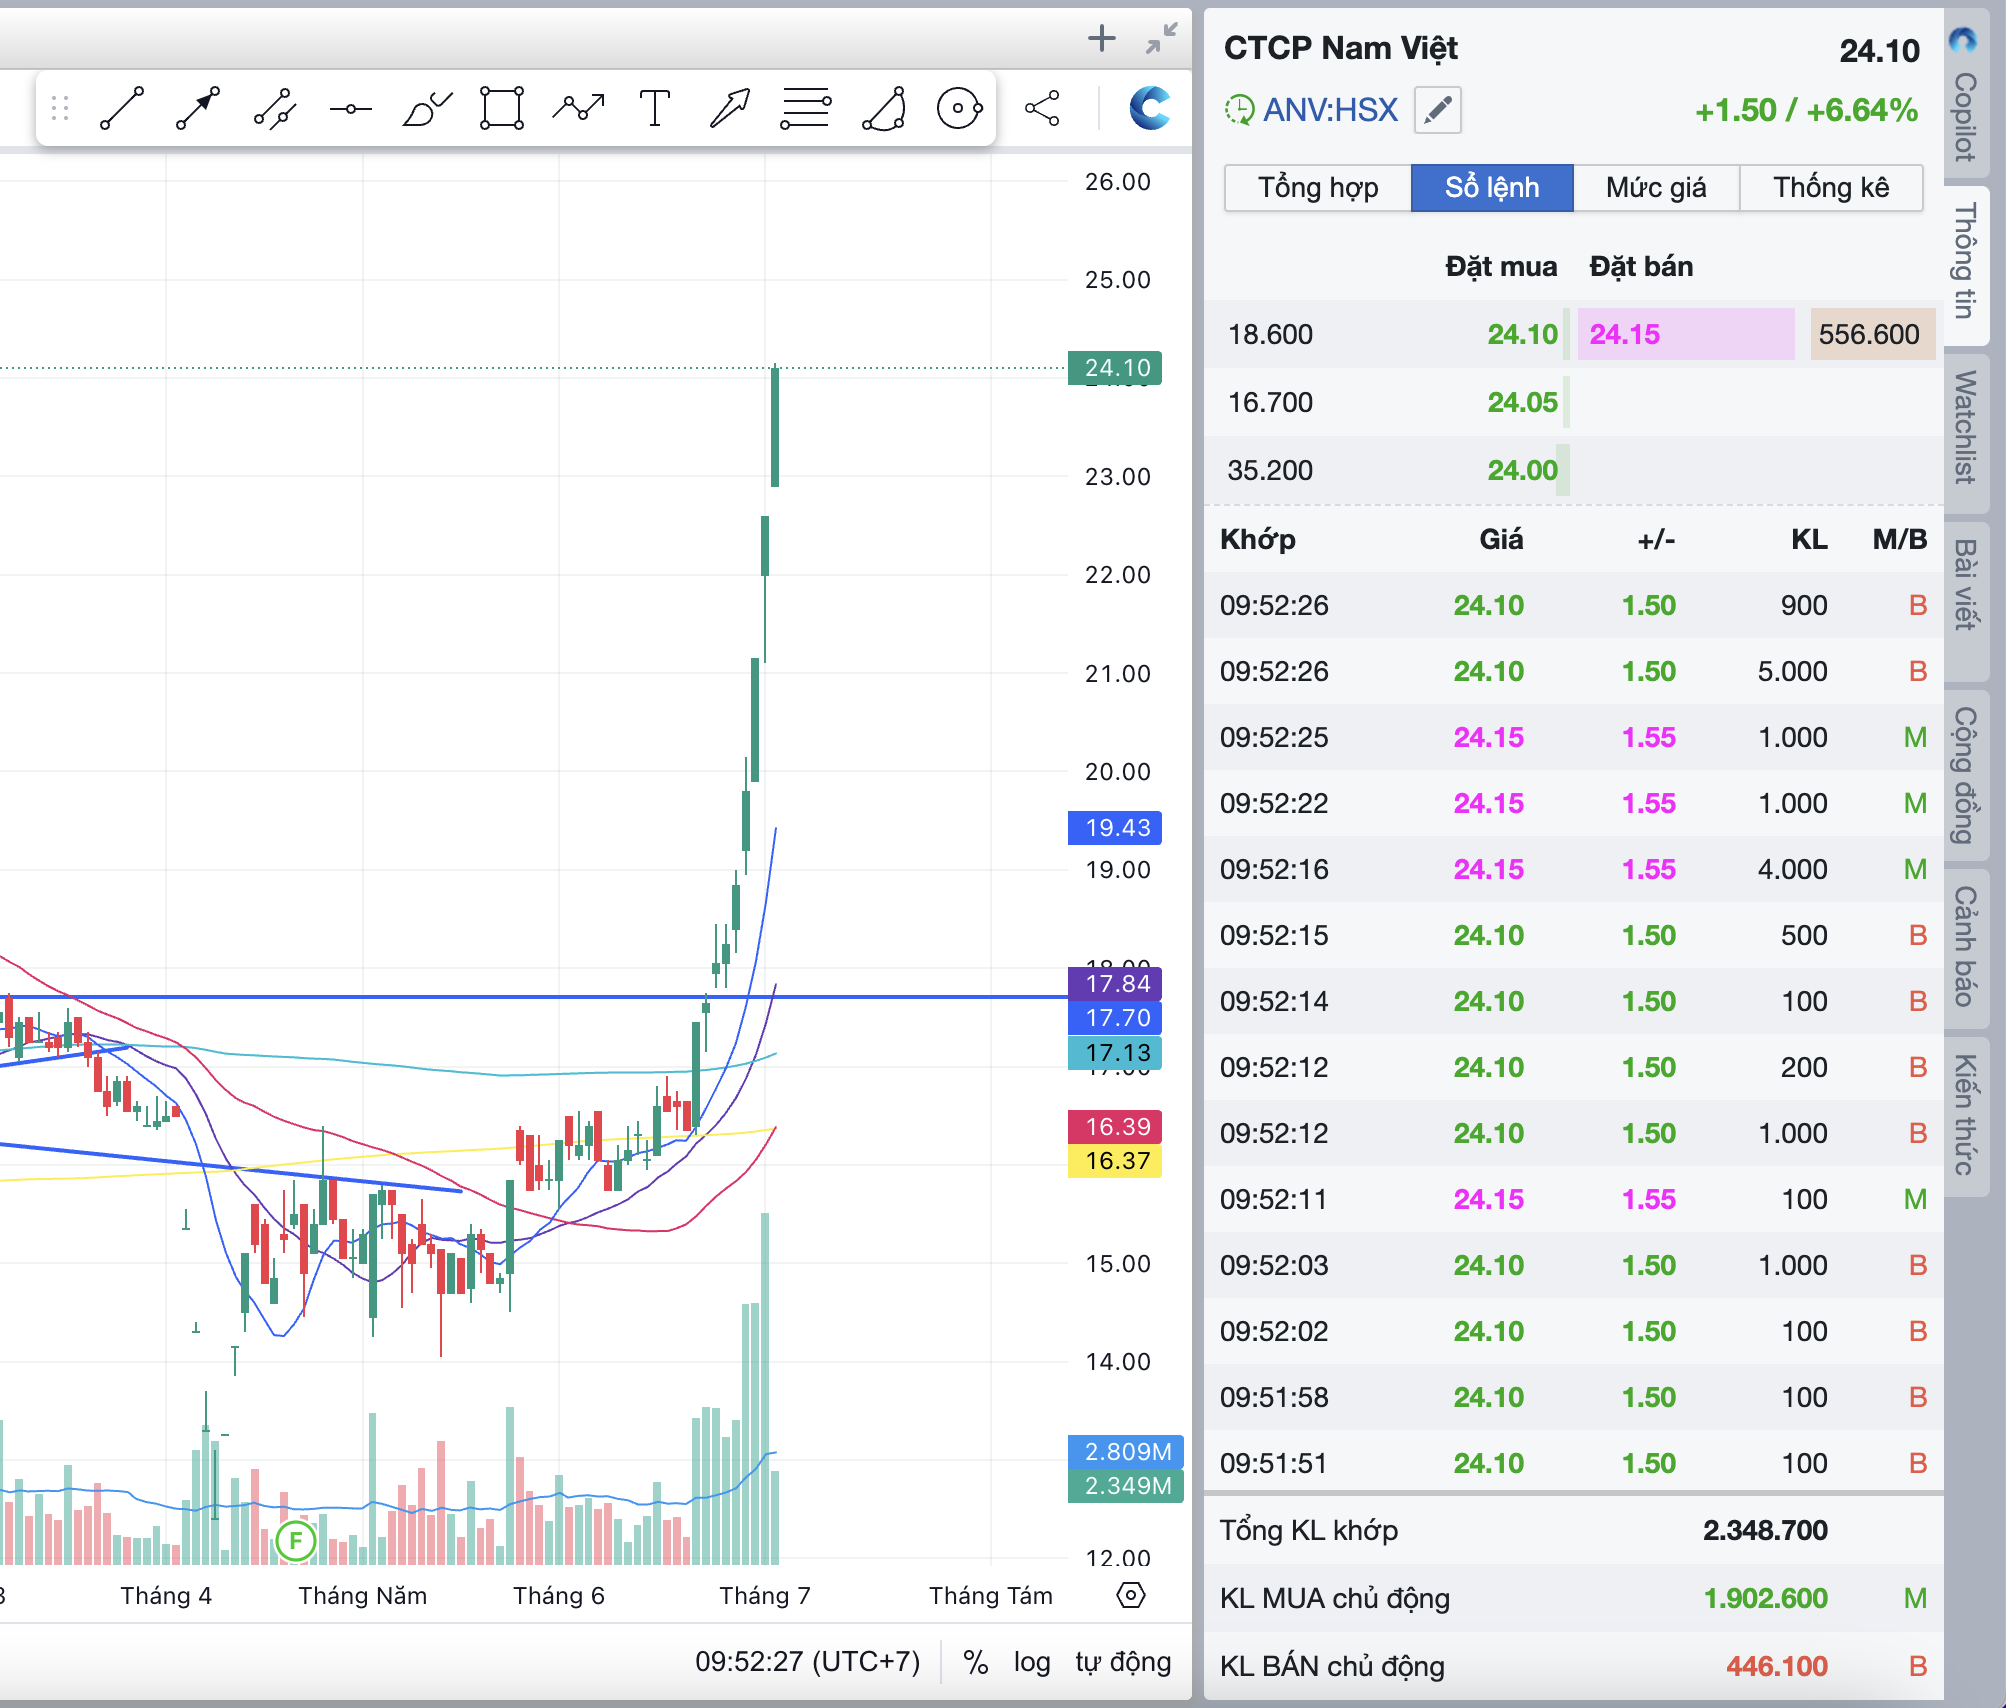Screen dimensions: 2006x1708
Task: Collapse the chart pane with arrows icon
Action: (x=1162, y=39)
